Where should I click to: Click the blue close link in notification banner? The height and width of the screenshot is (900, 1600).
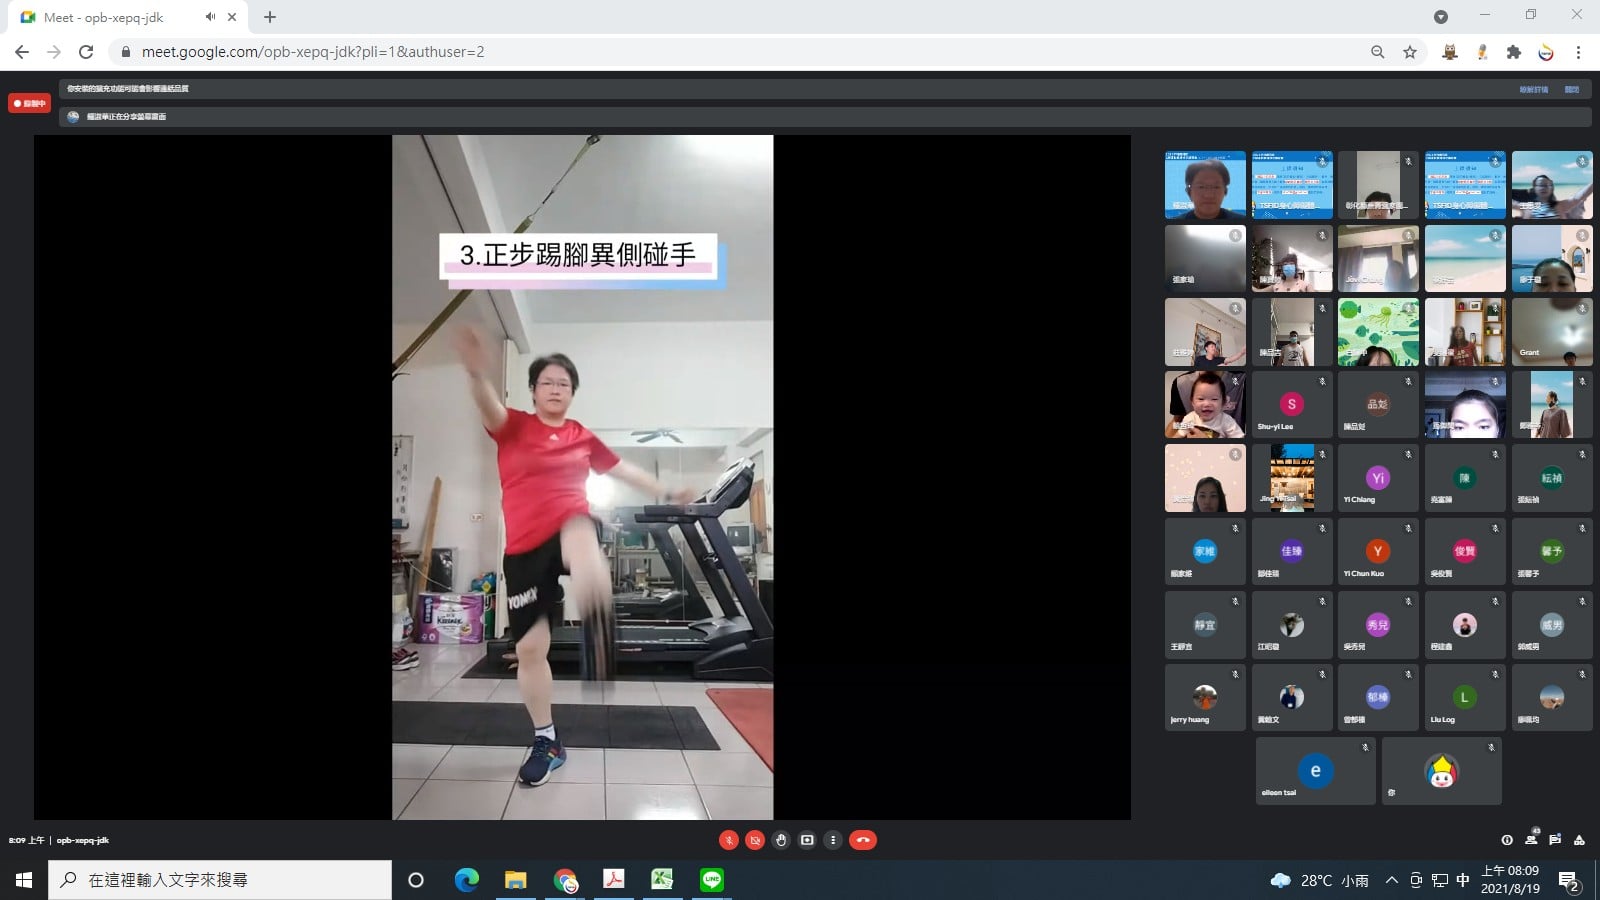click(1572, 89)
